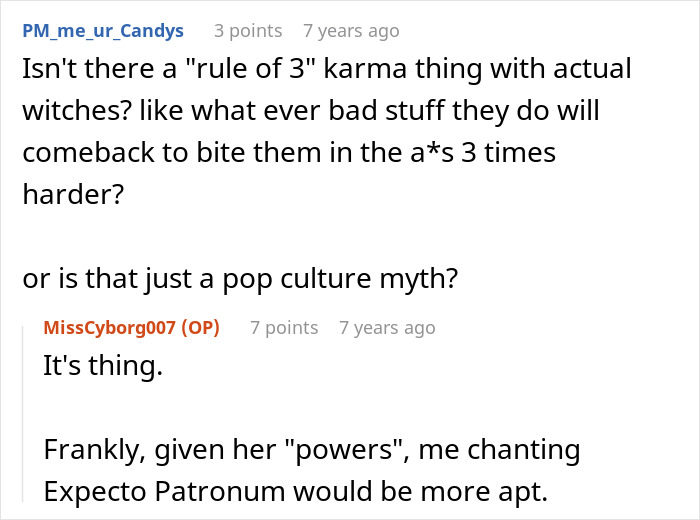
Task: Click the "or is that just a pop" text
Action: [x=240, y=280]
